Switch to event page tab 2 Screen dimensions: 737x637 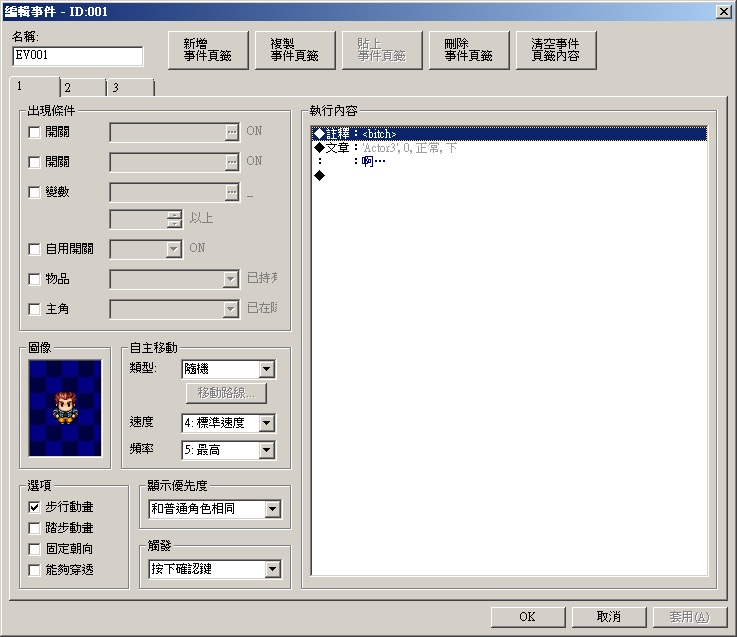coord(83,87)
